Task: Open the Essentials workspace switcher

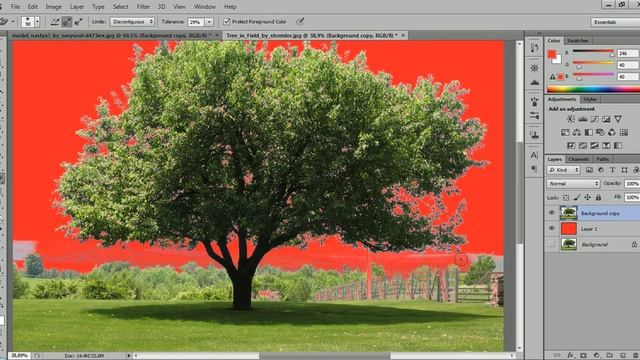Action: [615, 22]
